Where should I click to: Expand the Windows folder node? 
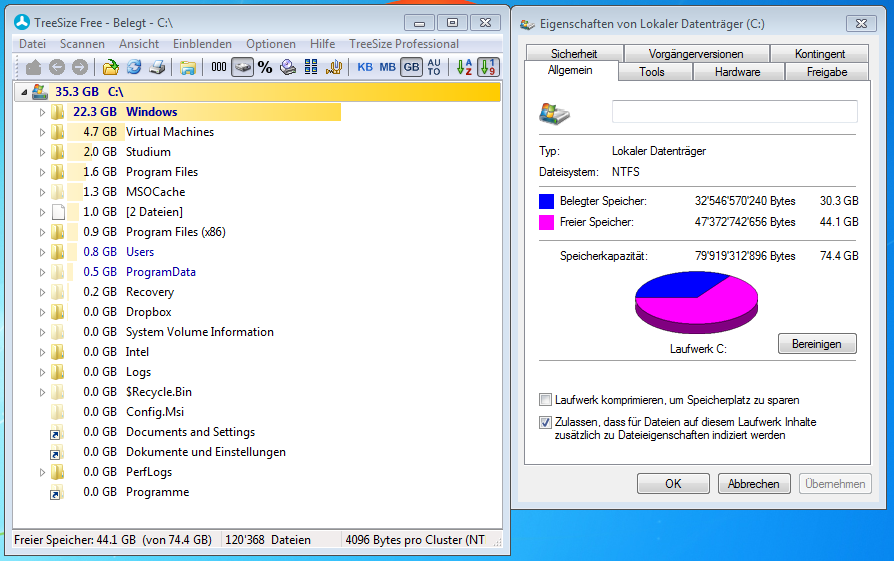[42, 112]
